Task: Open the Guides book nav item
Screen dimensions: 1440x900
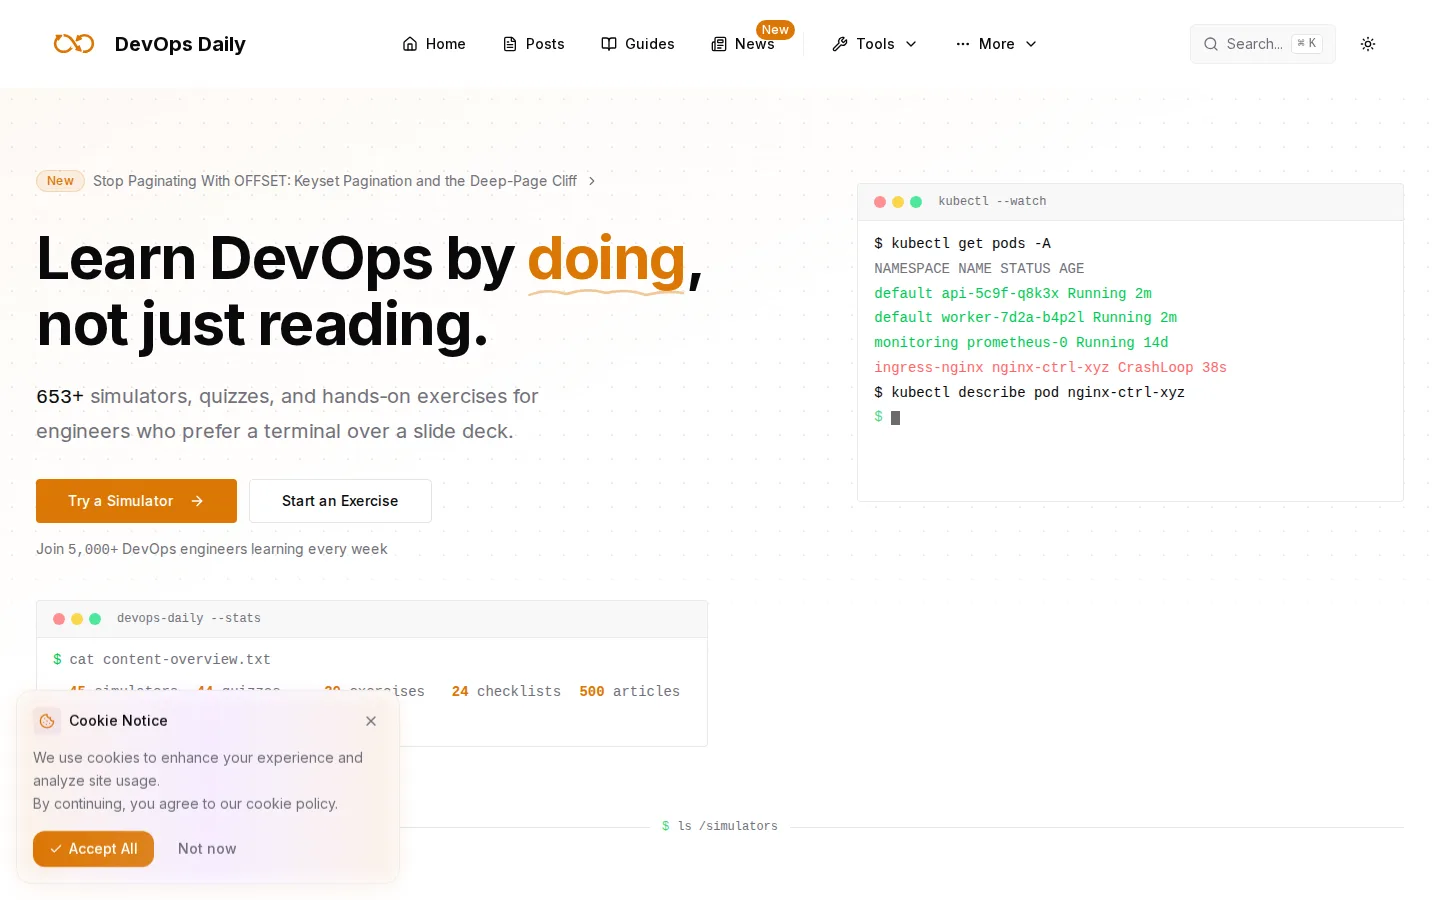Action: click(x=638, y=44)
